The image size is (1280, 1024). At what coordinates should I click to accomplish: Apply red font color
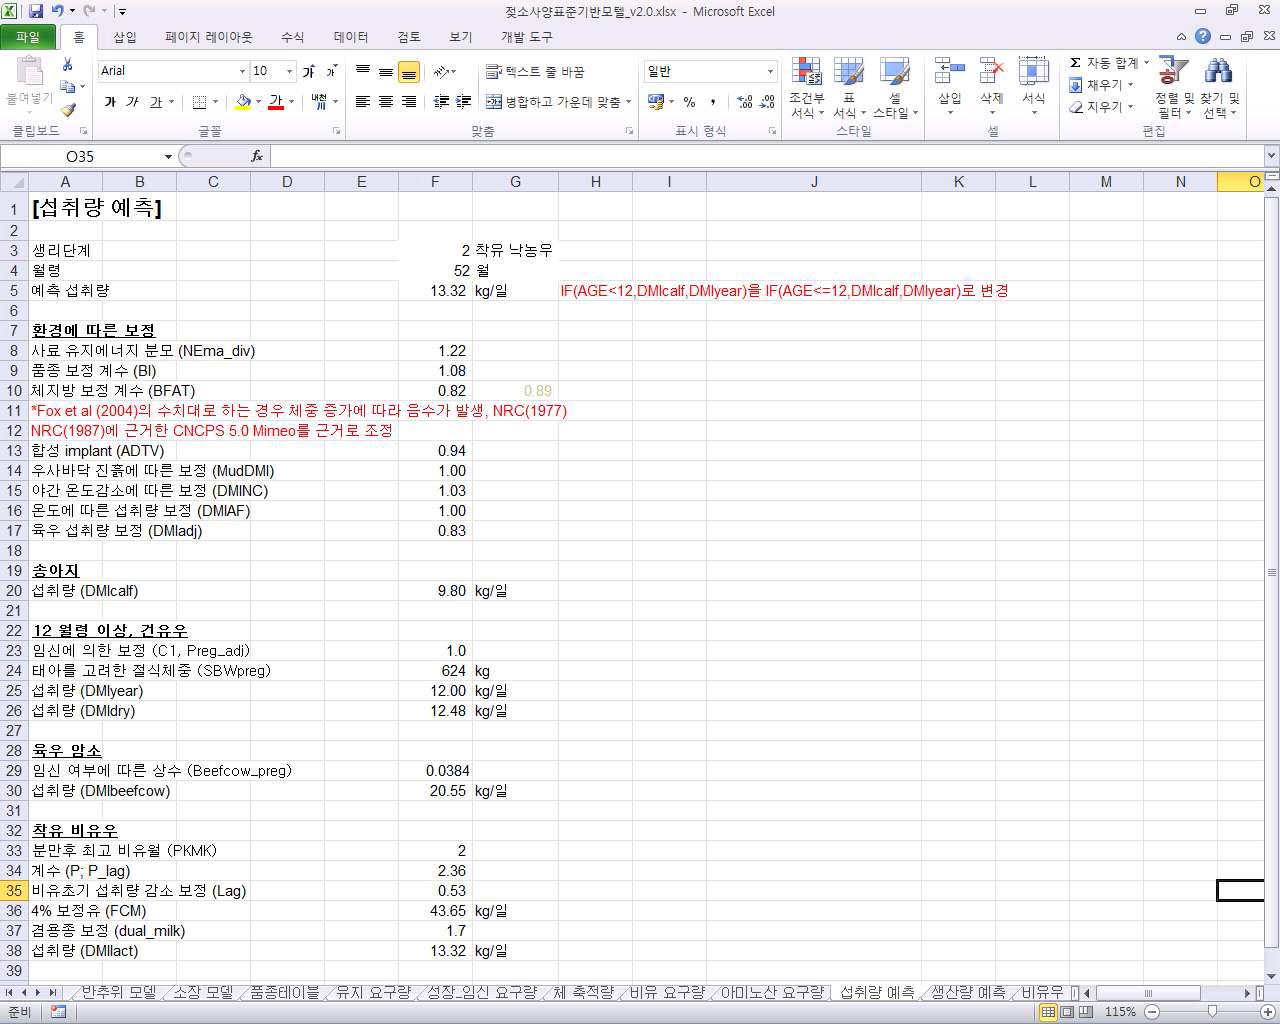pyautogui.click(x=276, y=102)
